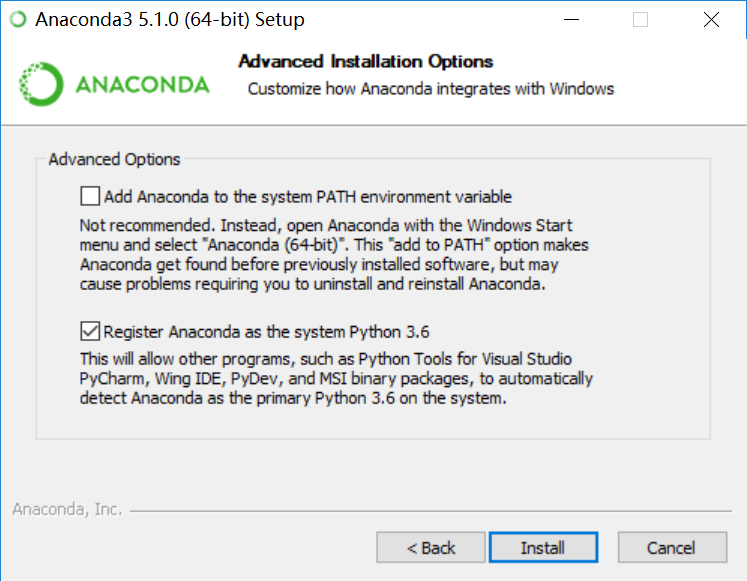Start installation with the Install button
The width and height of the screenshot is (747, 581).
tap(543, 548)
